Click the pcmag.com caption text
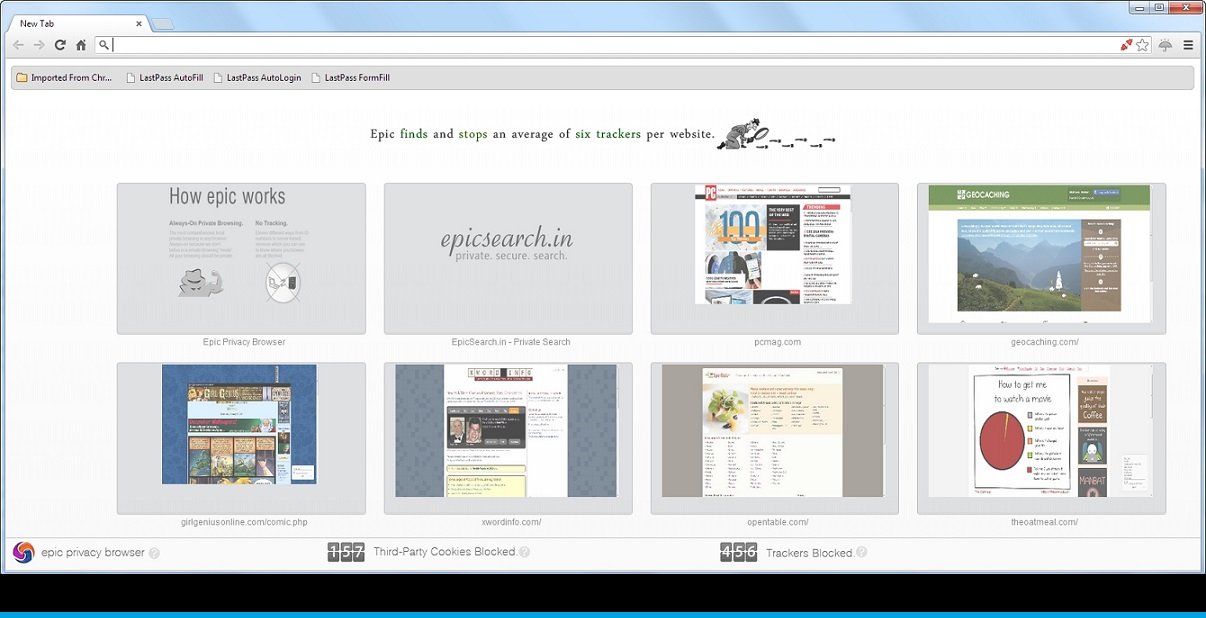1206x618 pixels. pyautogui.click(x=777, y=342)
